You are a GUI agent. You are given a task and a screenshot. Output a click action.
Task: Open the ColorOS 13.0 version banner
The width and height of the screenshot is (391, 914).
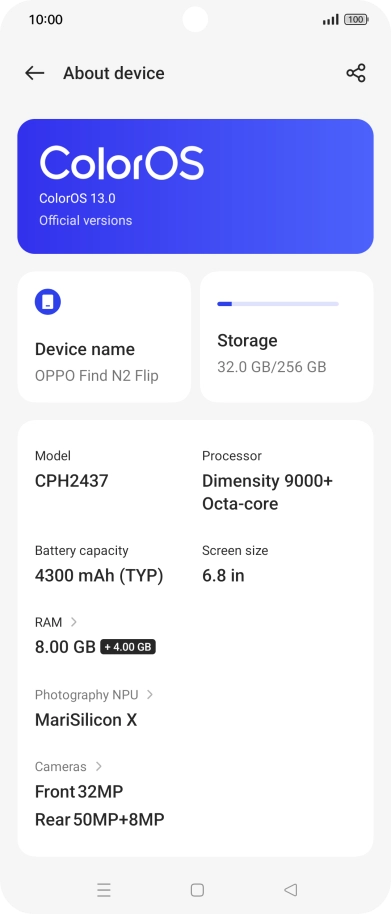(x=195, y=187)
